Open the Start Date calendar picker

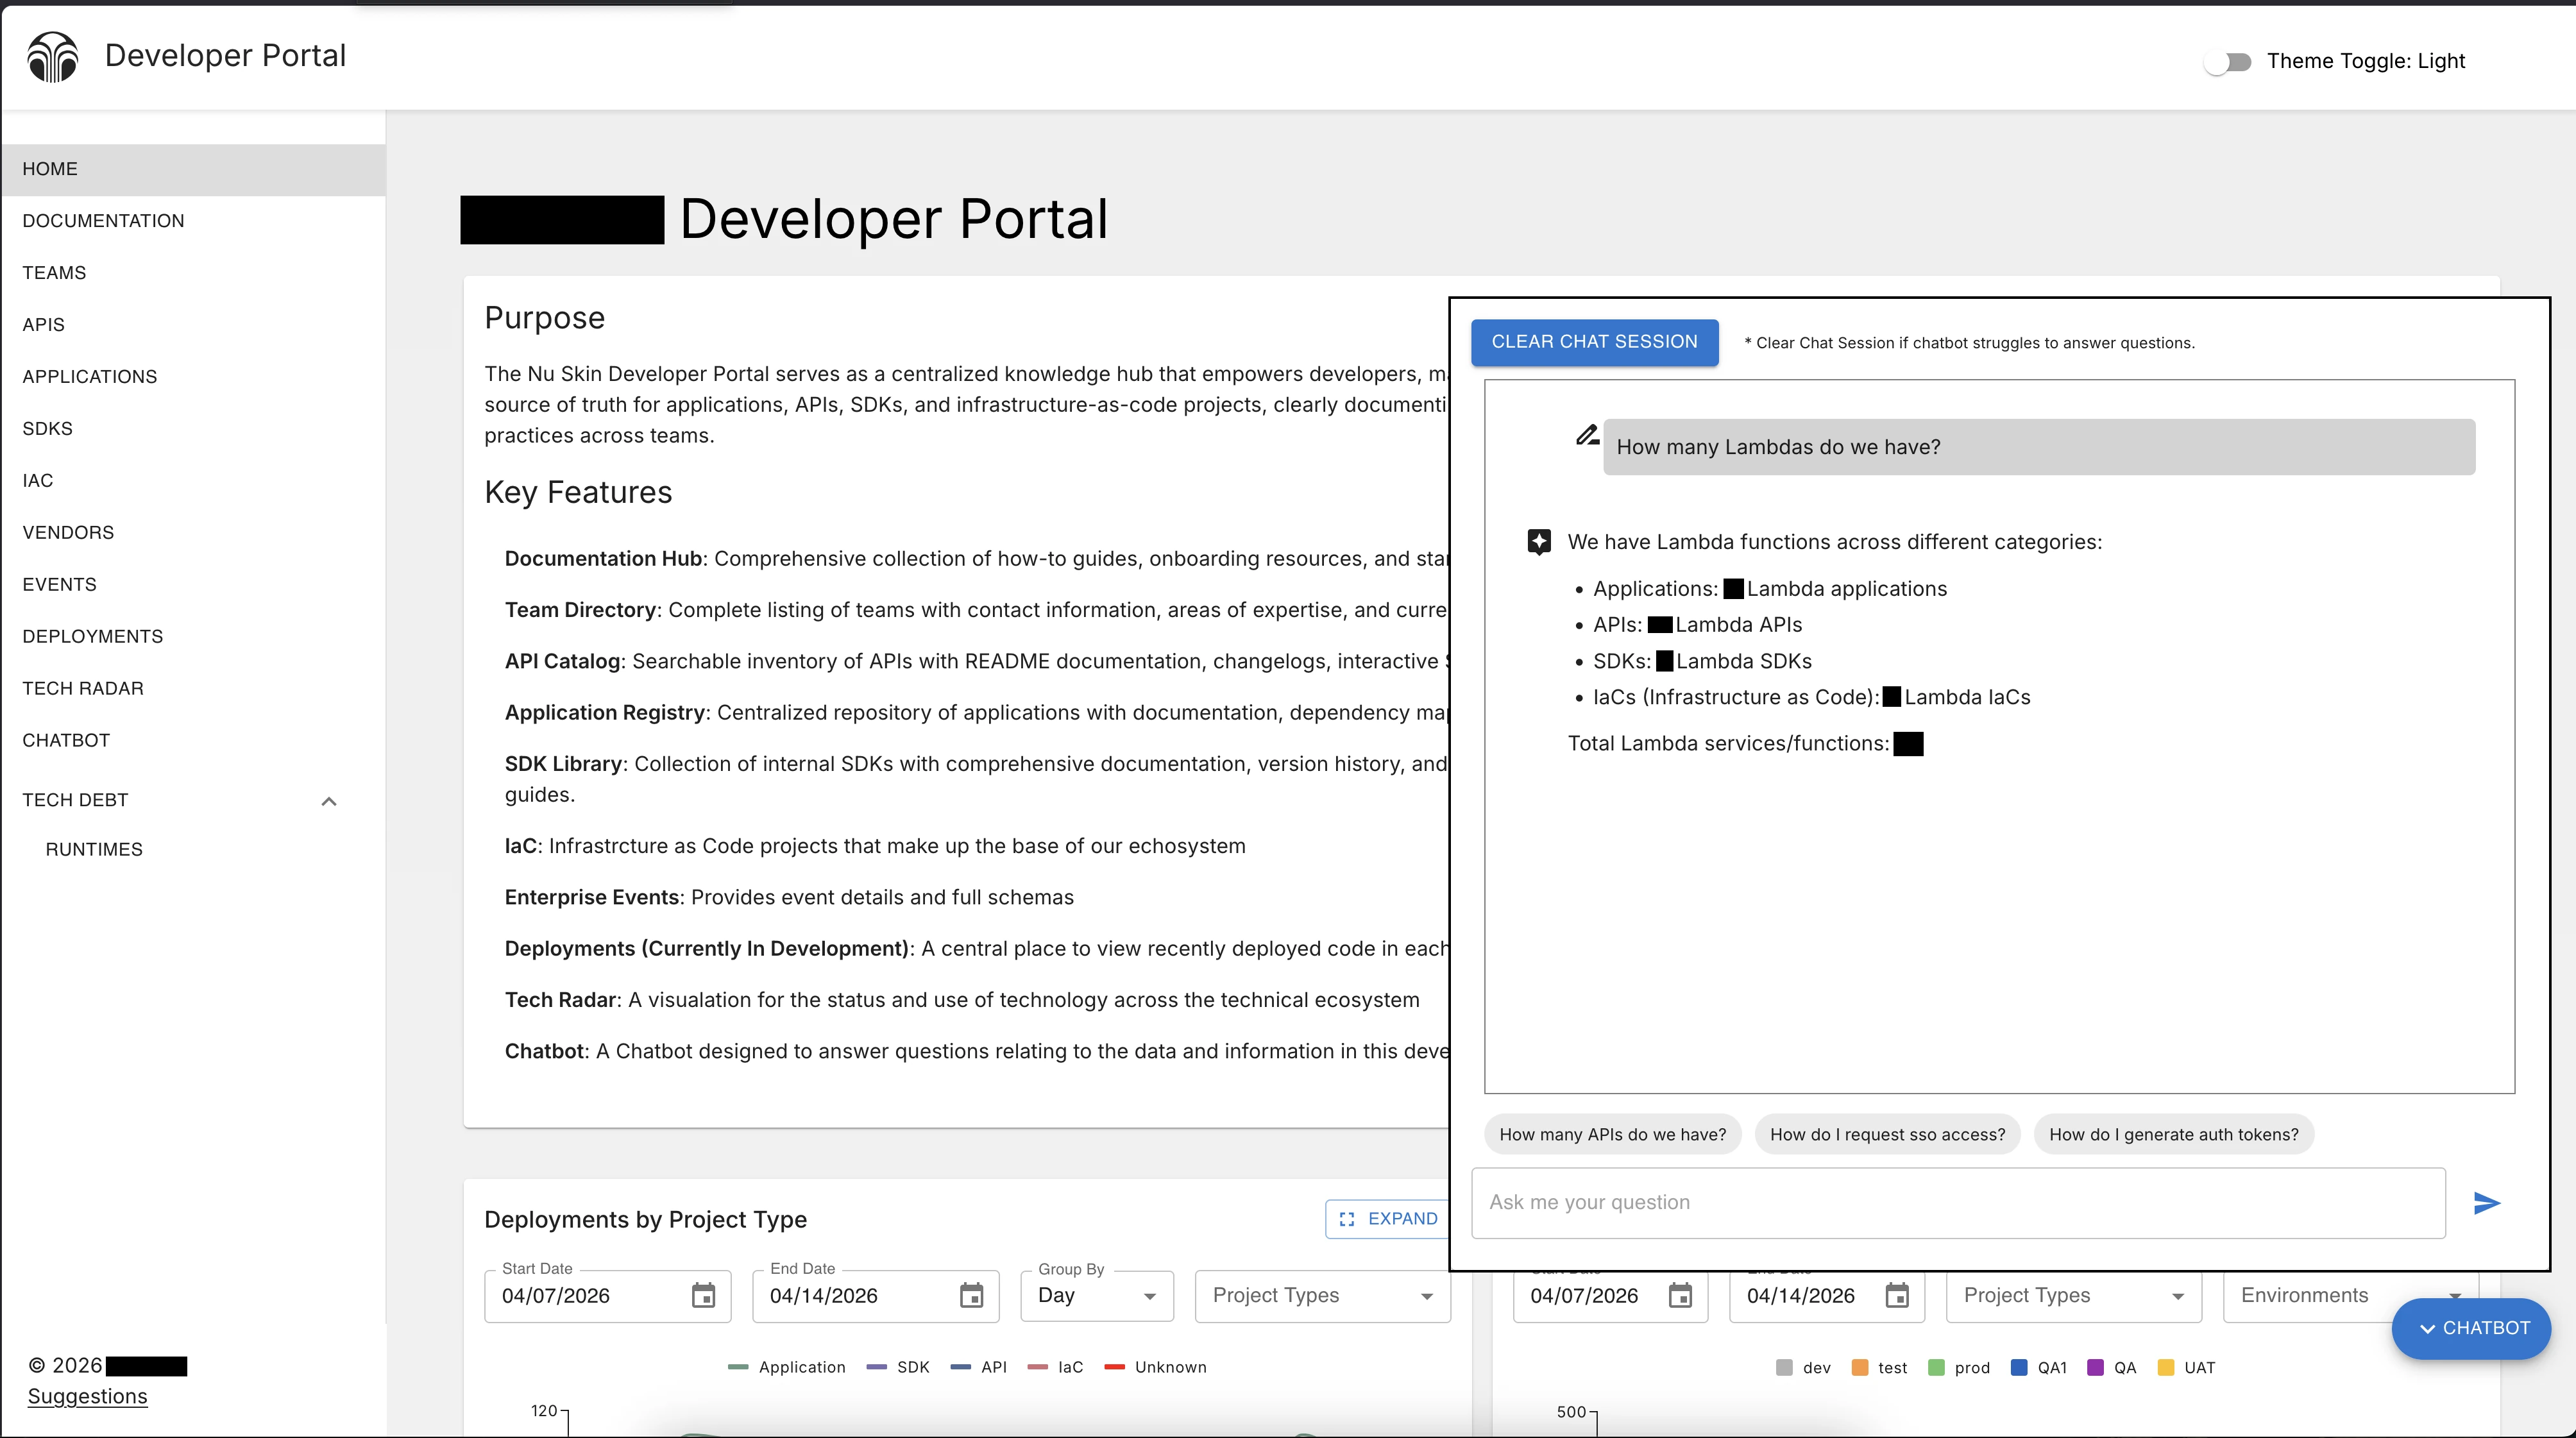tap(703, 1295)
